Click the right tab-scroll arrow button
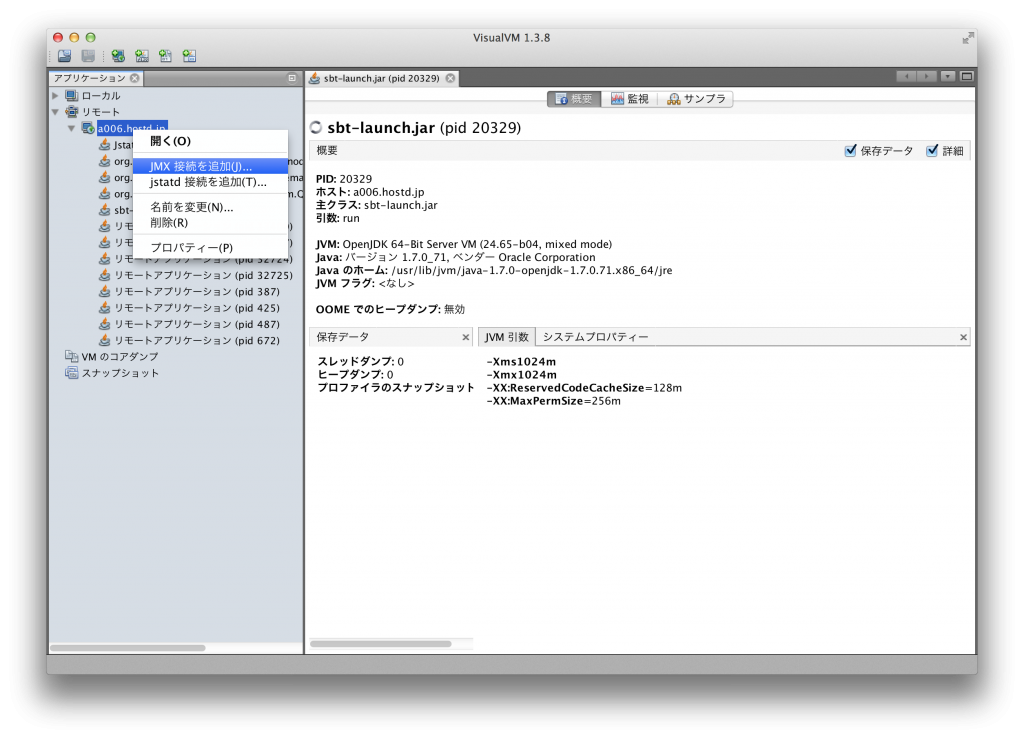Viewport: 1024px width, 739px height. [925, 76]
